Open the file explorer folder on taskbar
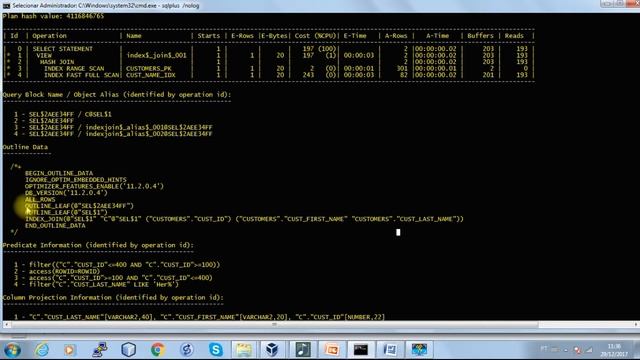The image size is (640, 360). pos(244,350)
